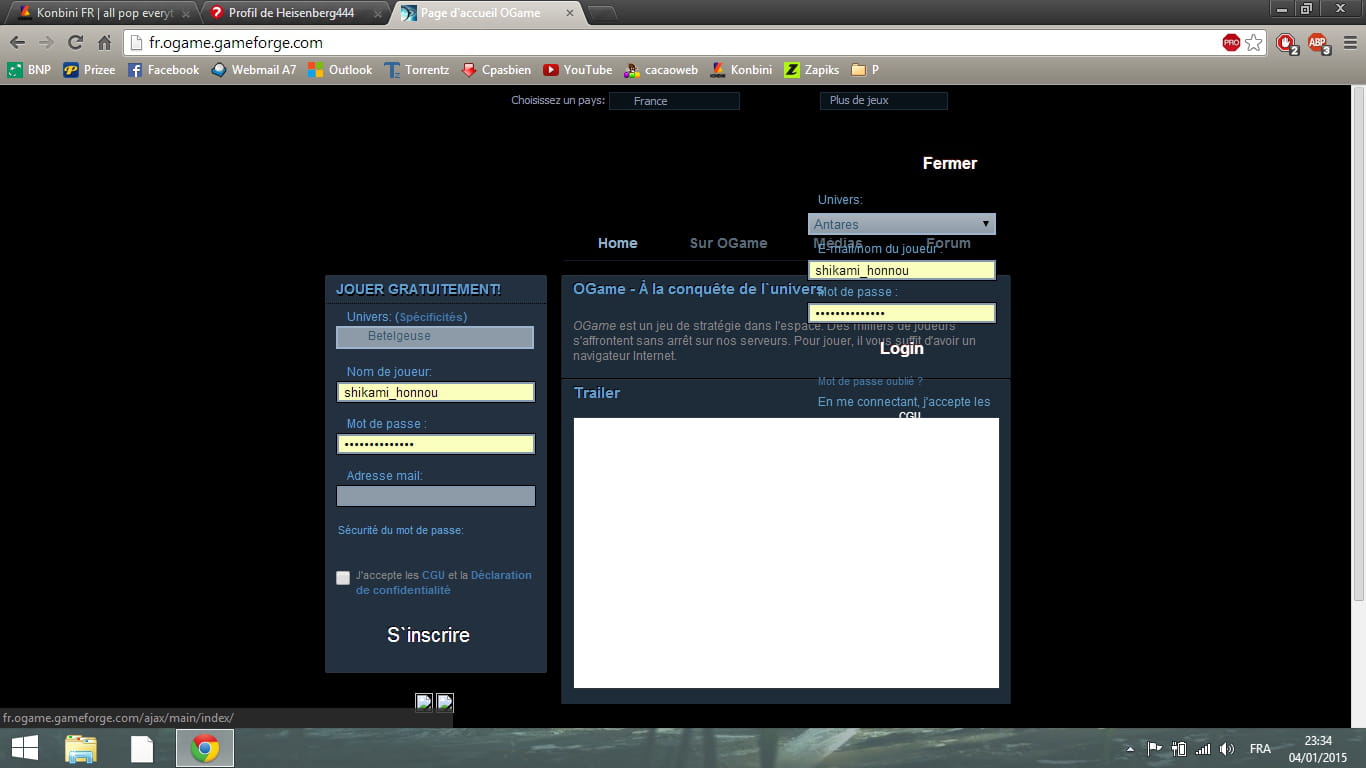Open the Zapiks bookmark
Viewport: 1366px width, 768px height.
pyautogui.click(x=812, y=70)
